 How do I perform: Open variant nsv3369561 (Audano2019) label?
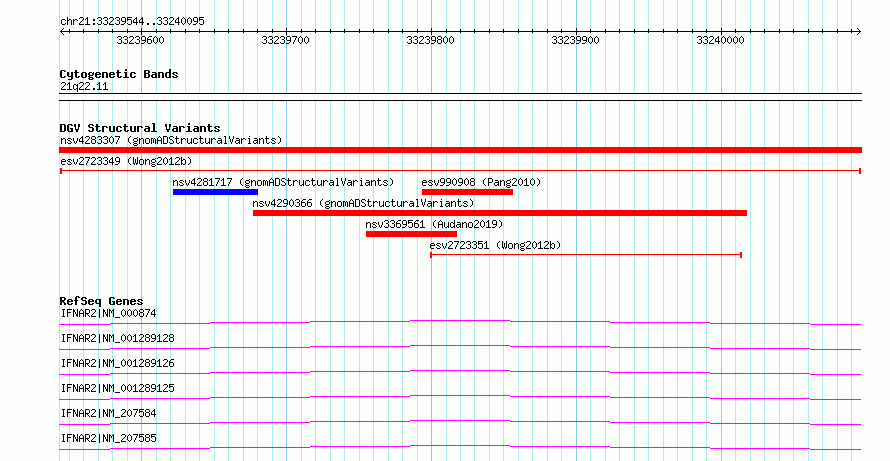pyautogui.click(x=434, y=224)
